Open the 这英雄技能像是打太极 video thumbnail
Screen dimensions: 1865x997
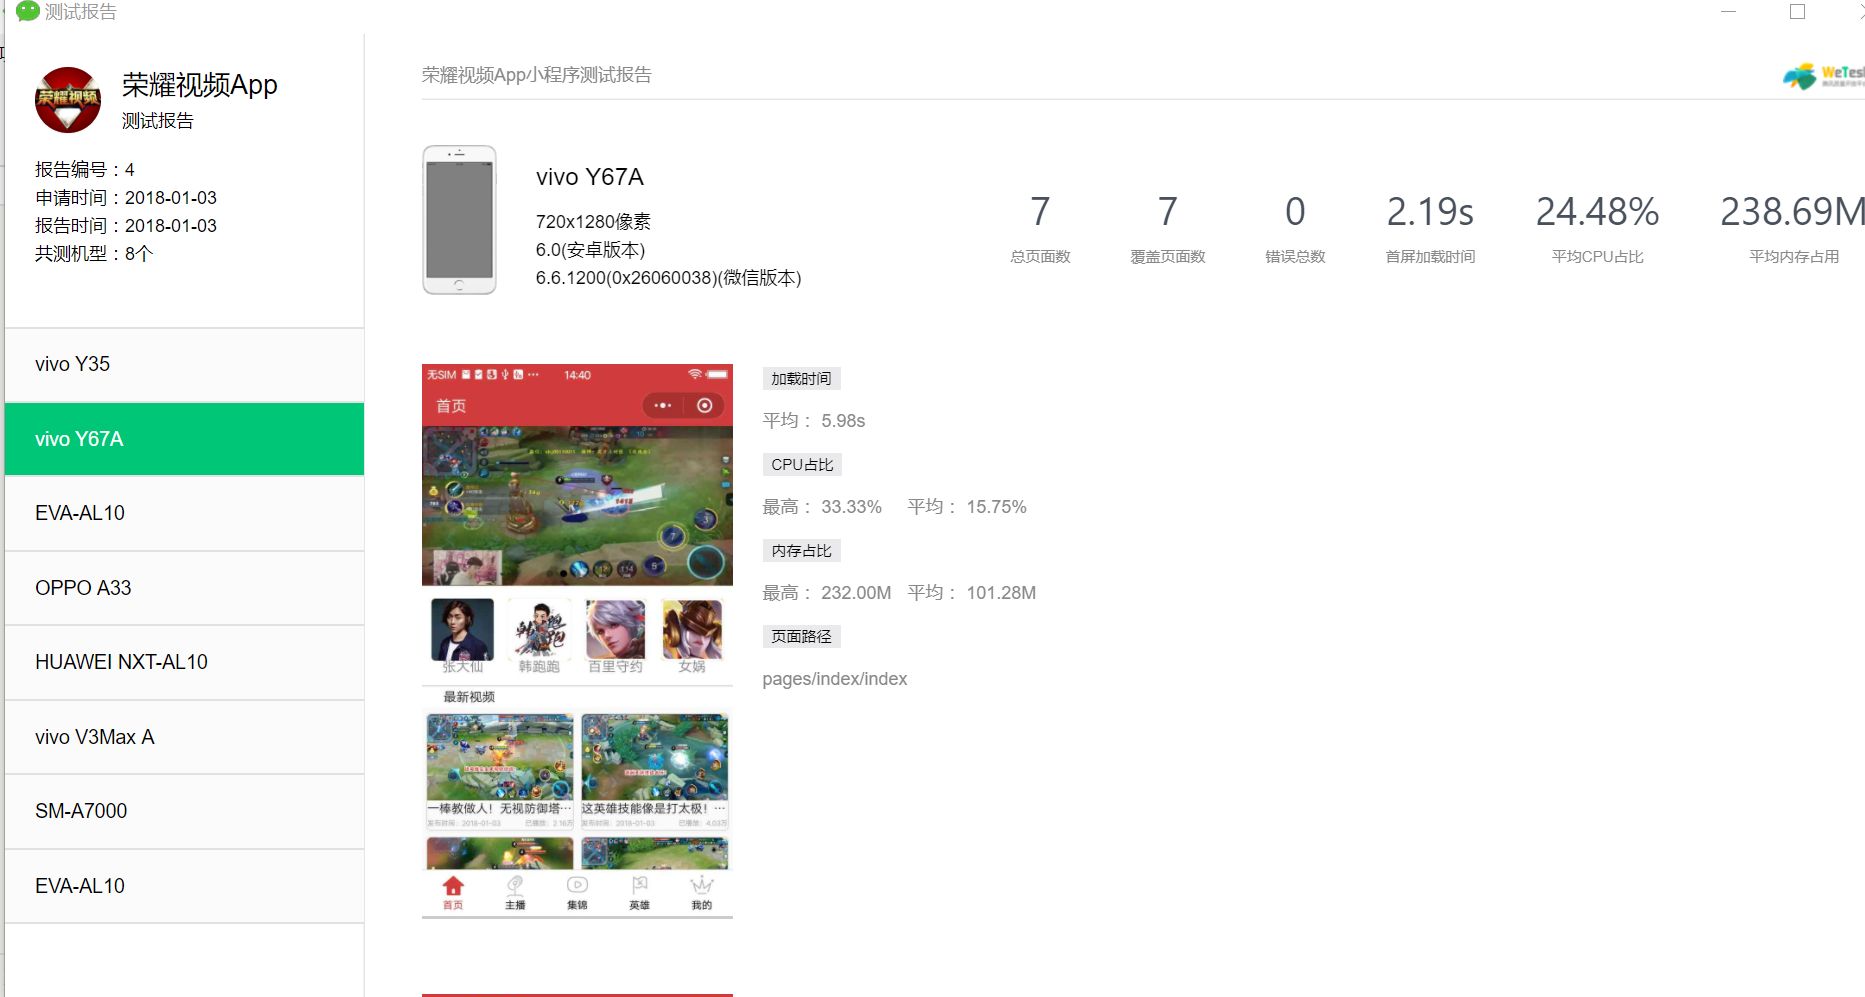(x=655, y=757)
